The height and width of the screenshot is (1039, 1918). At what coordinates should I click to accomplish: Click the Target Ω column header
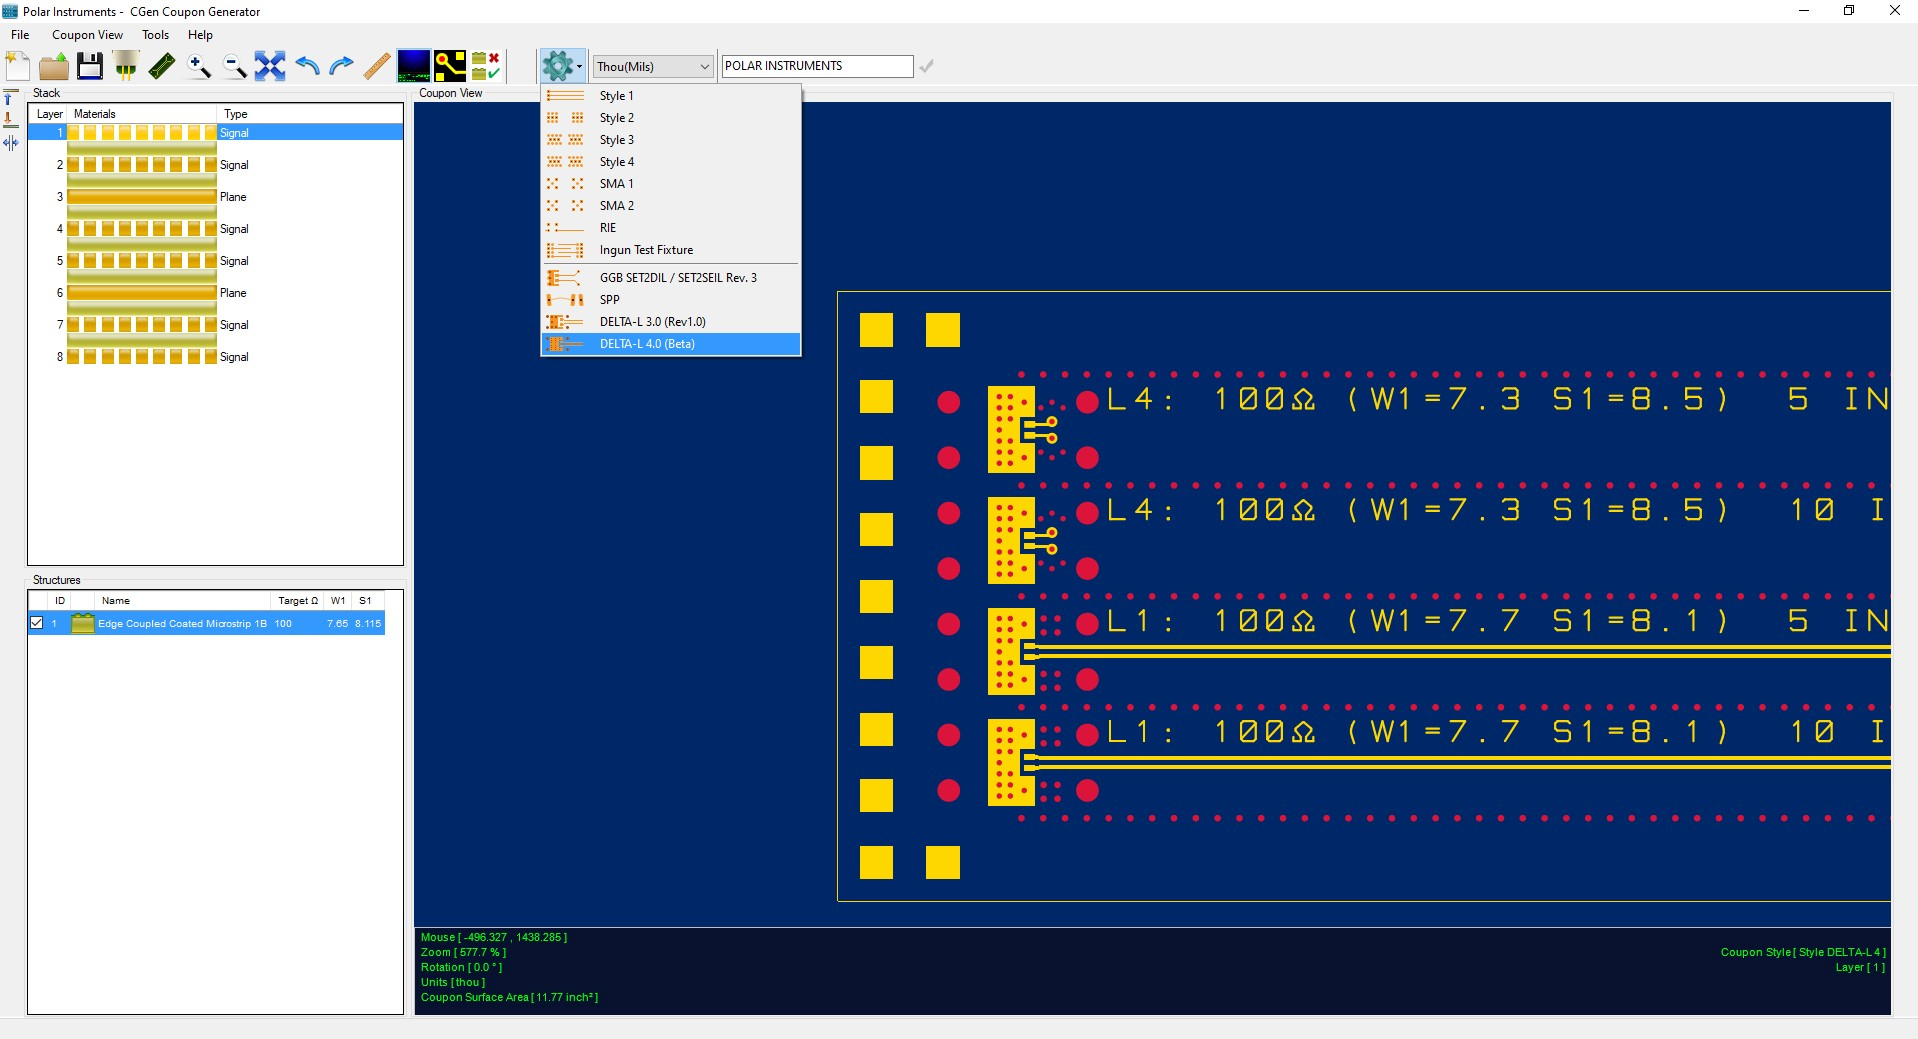(297, 601)
